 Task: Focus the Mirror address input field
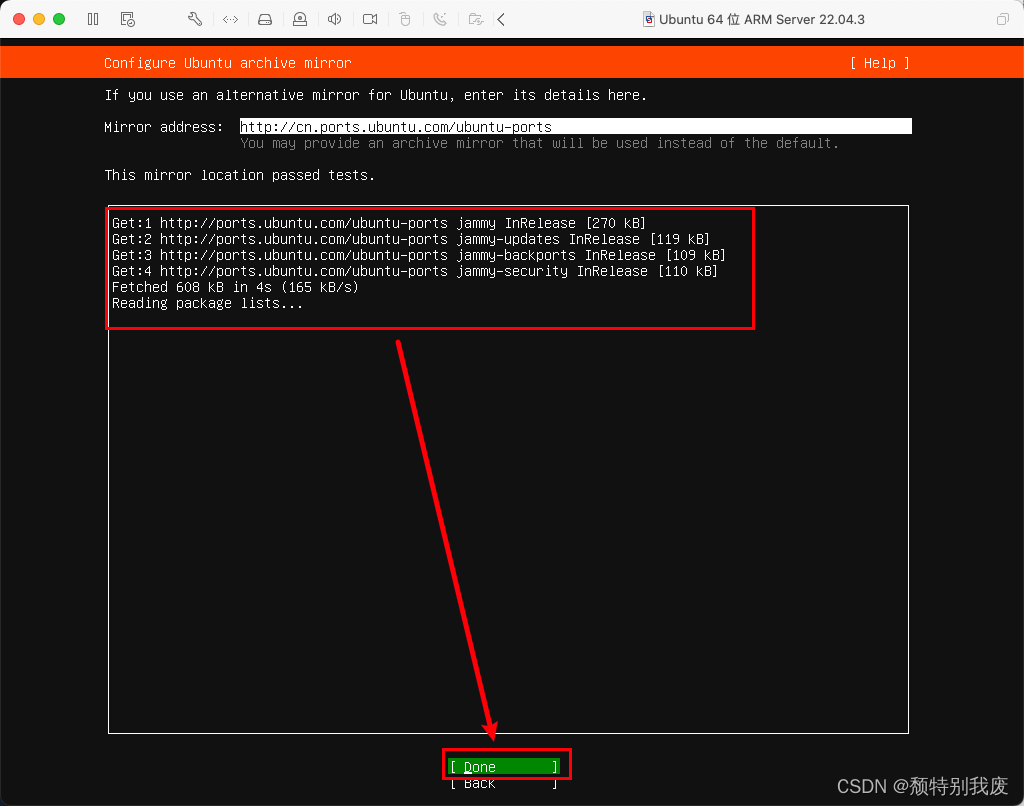[x=575, y=126]
